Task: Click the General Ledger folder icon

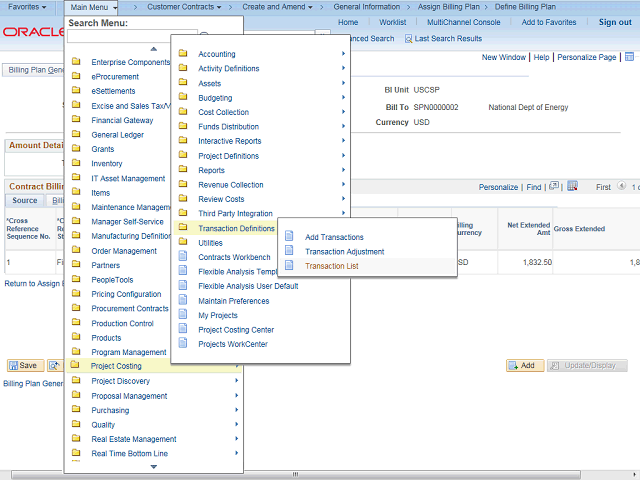Action: pos(77,135)
